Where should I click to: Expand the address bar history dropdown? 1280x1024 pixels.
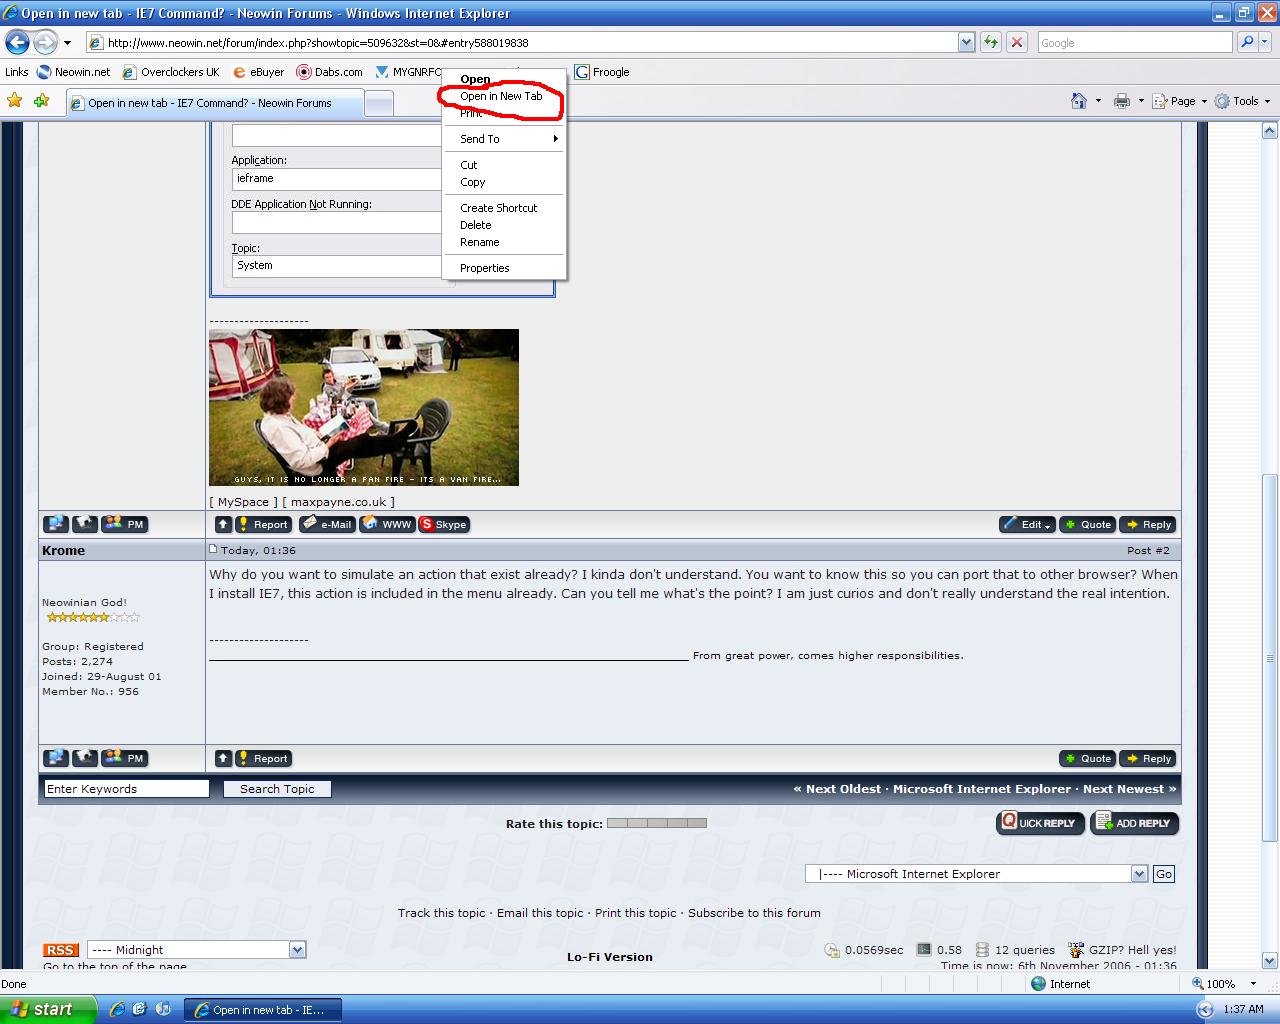click(966, 42)
